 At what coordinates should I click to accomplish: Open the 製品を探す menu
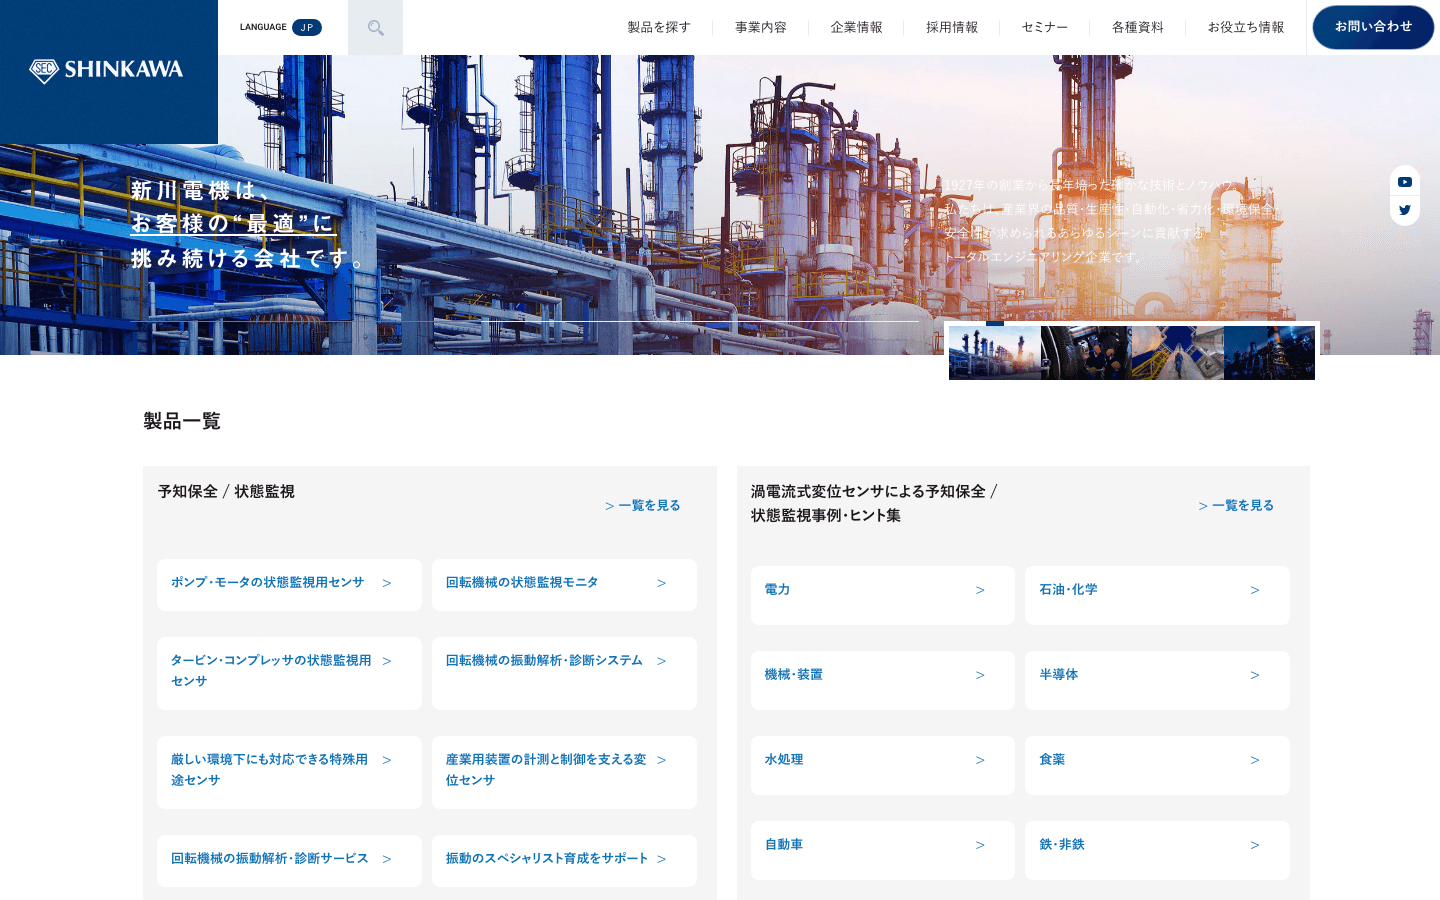[659, 27]
